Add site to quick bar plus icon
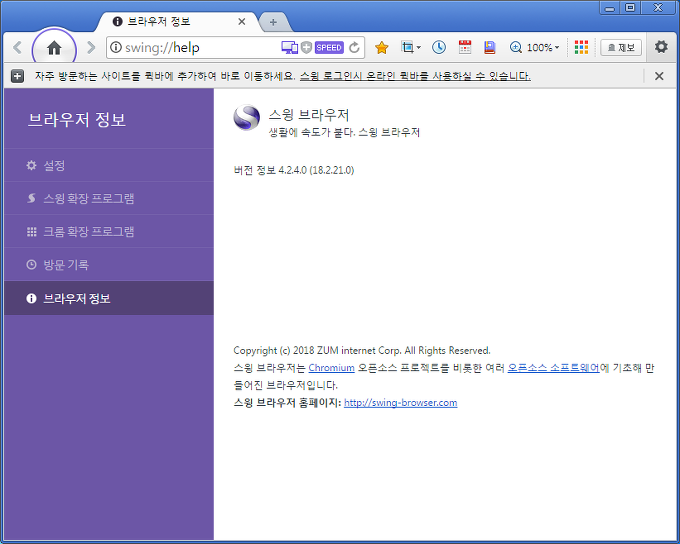Image resolution: width=680 pixels, height=544 pixels. click(17, 76)
